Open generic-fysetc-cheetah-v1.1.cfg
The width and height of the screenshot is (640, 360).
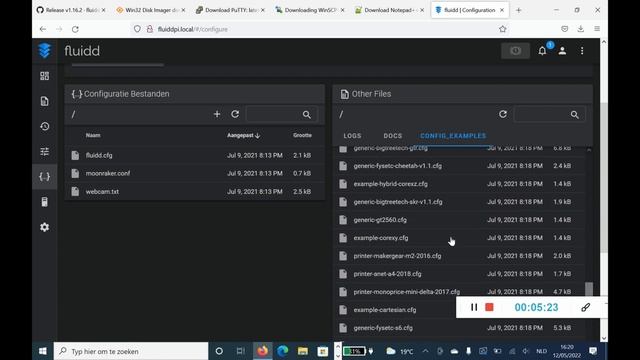(459, 166)
